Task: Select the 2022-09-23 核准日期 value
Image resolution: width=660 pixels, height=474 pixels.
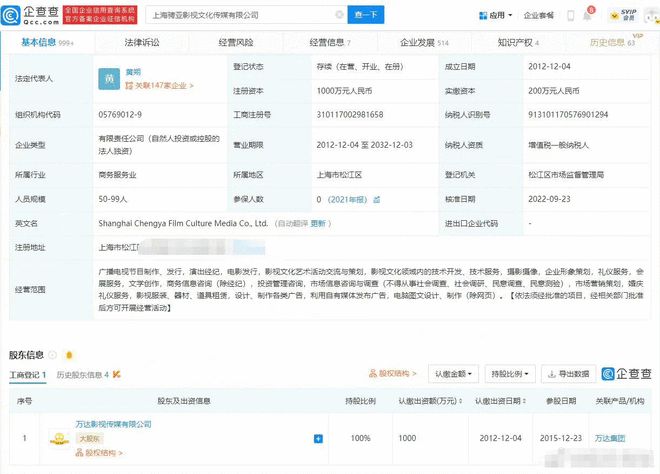Action: (x=549, y=199)
